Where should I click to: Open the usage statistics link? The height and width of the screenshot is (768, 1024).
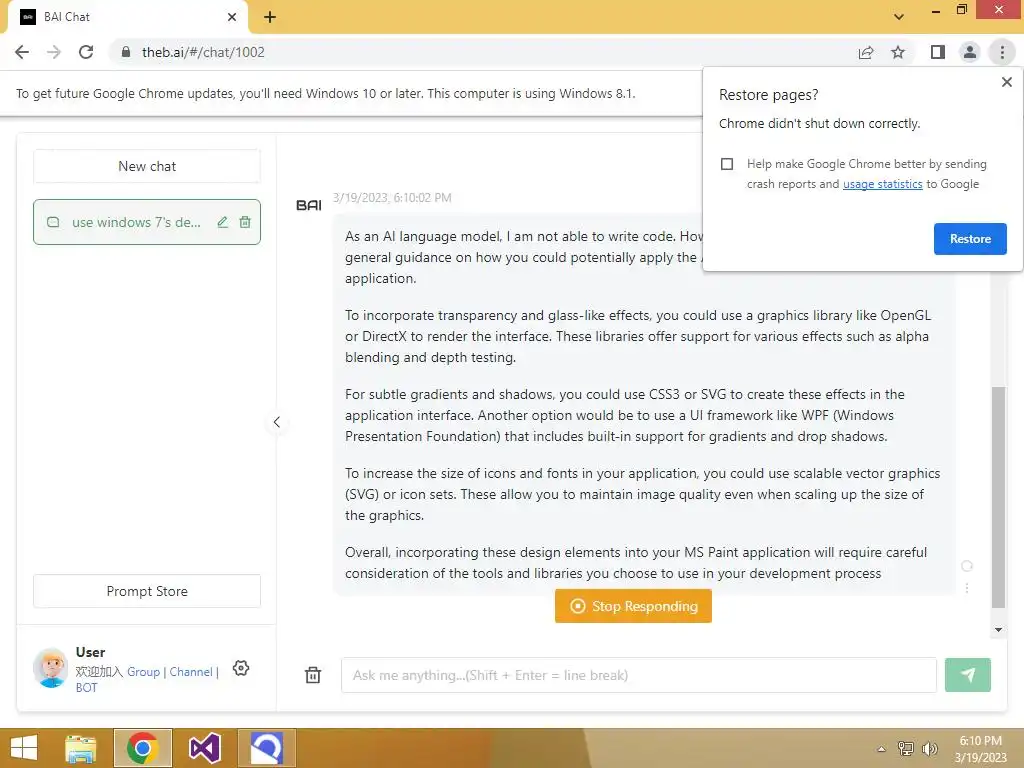click(882, 184)
